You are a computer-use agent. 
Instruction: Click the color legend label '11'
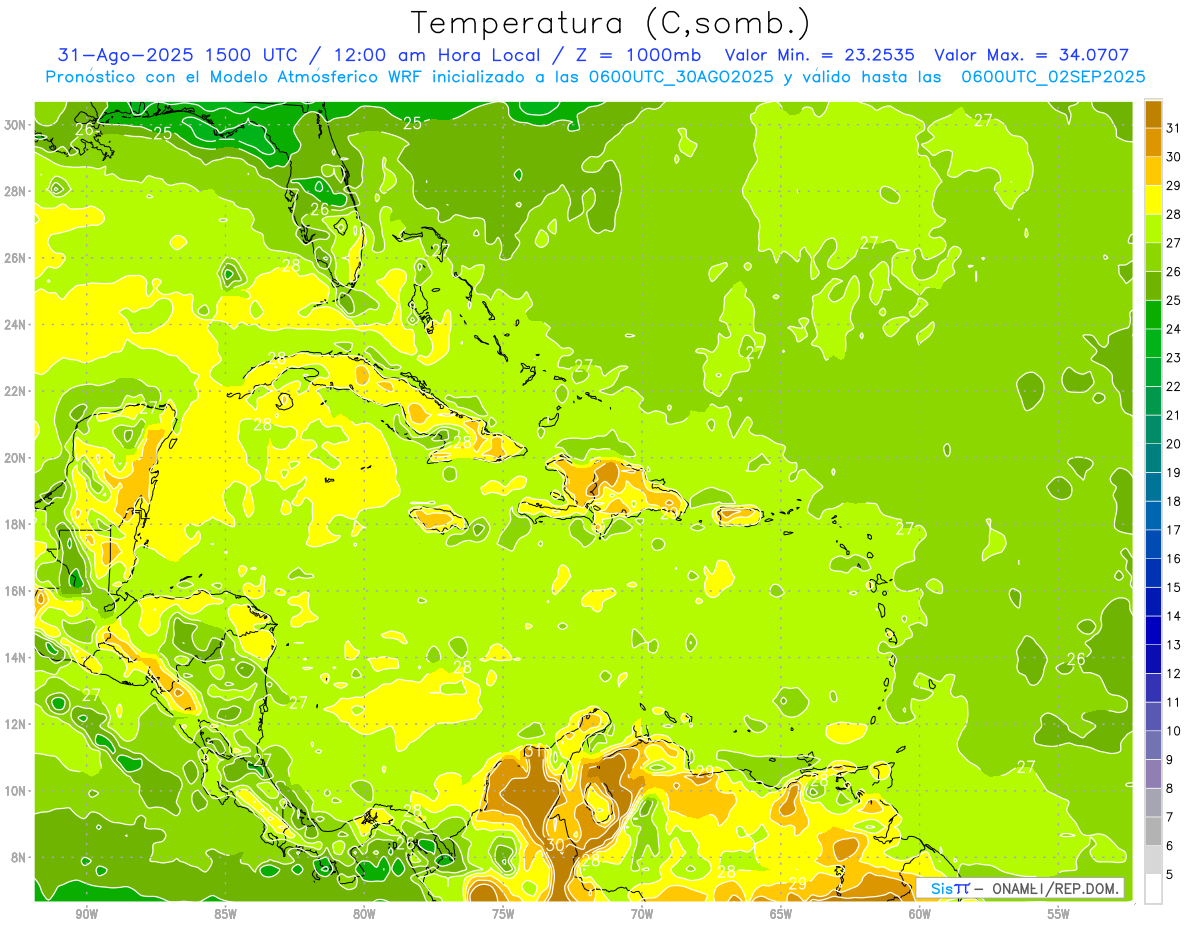(1174, 702)
